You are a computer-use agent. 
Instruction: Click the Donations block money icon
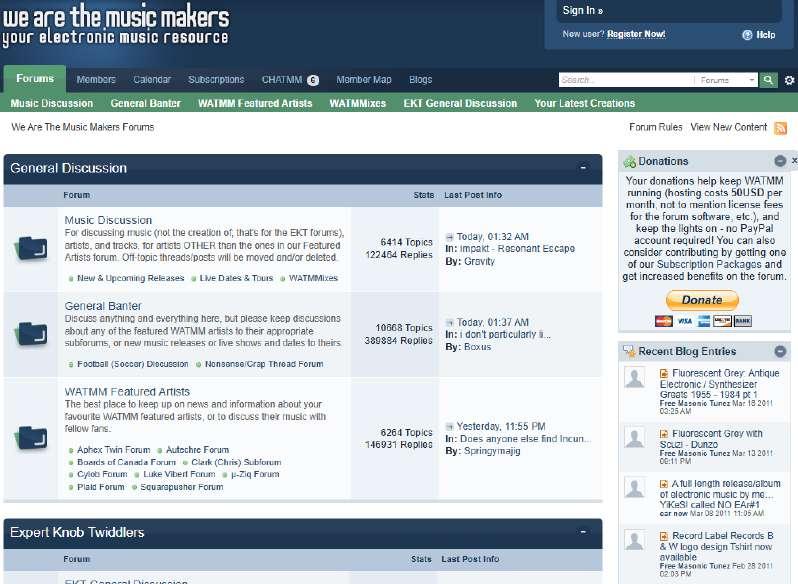pyautogui.click(x=630, y=162)
